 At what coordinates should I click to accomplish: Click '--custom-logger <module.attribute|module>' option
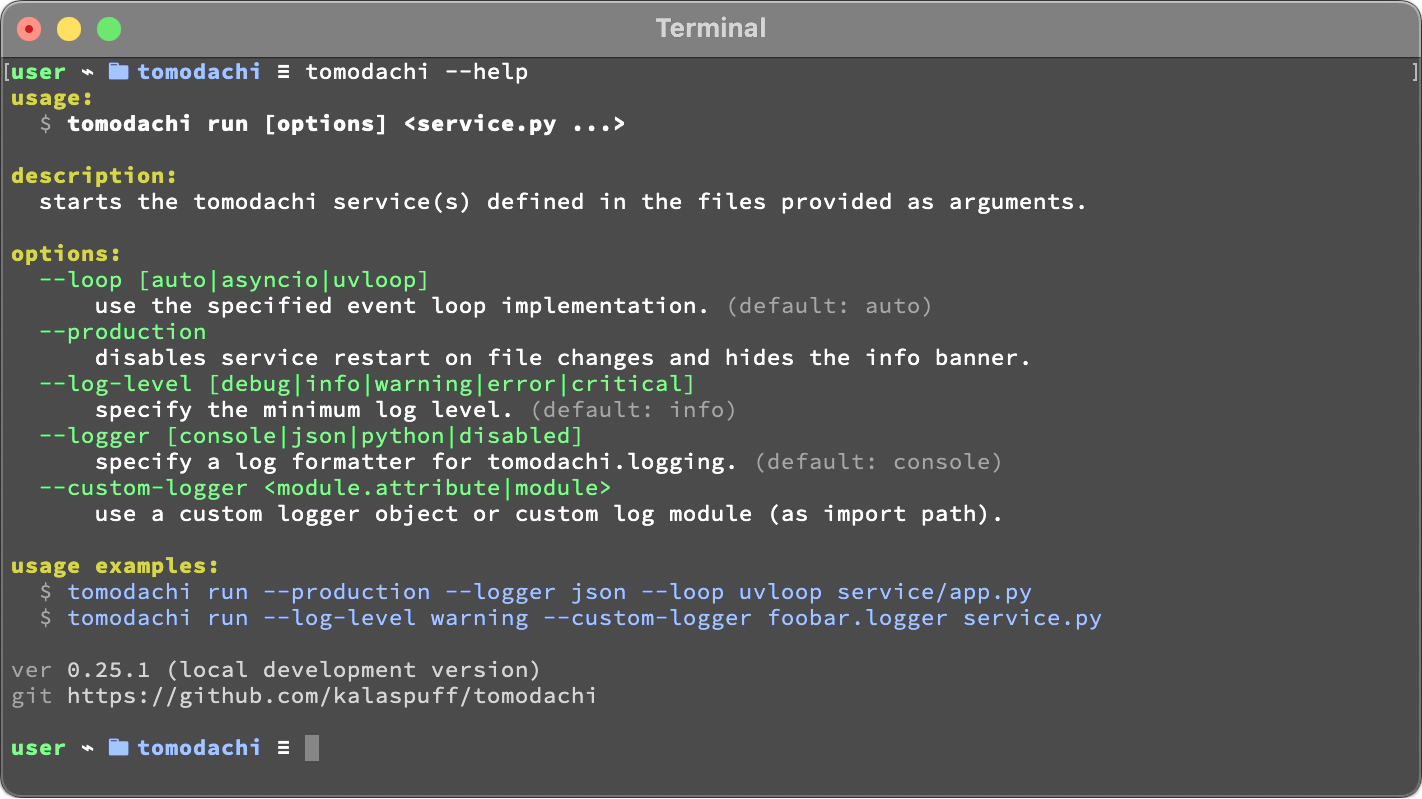point(325,488)
